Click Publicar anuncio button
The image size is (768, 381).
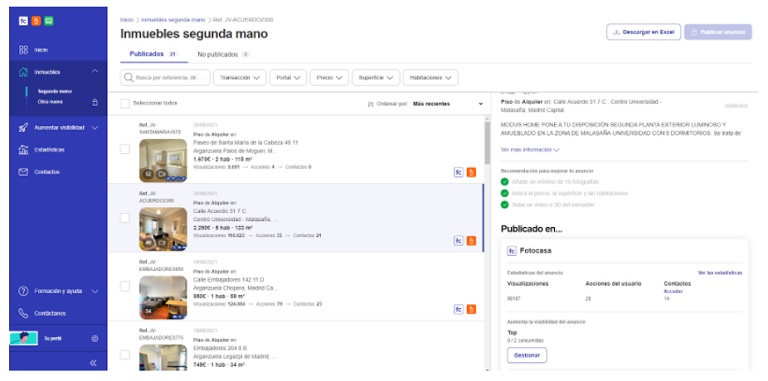click(718, 32)
